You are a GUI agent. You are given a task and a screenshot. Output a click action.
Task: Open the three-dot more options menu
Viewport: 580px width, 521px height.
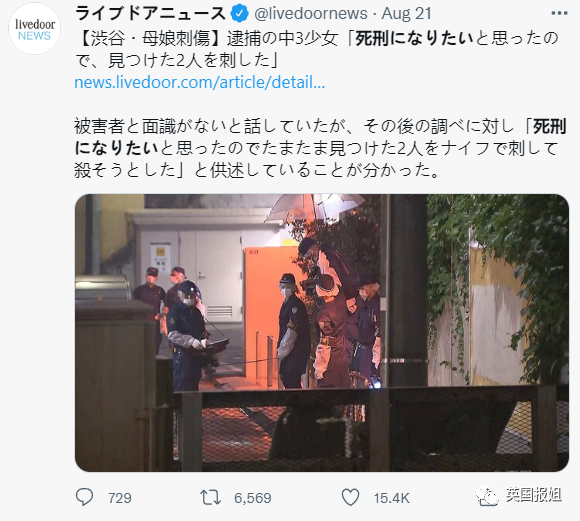(559, 14)
